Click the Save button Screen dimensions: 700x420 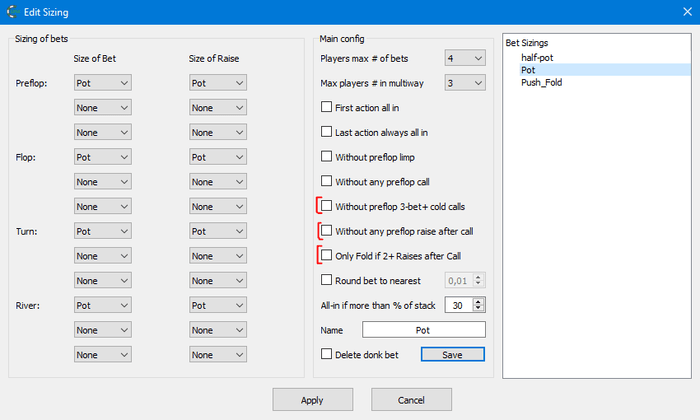[453, 354]
